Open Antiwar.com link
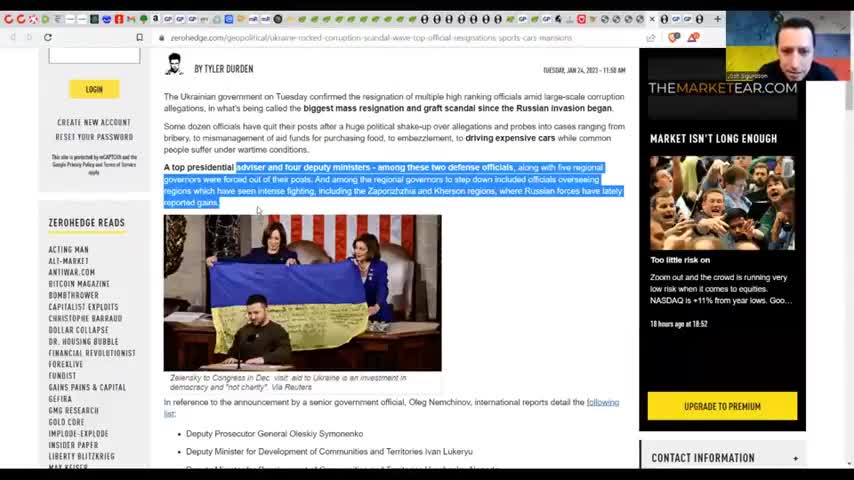Viewport: 854px width, 480px height. coord(72,272)
